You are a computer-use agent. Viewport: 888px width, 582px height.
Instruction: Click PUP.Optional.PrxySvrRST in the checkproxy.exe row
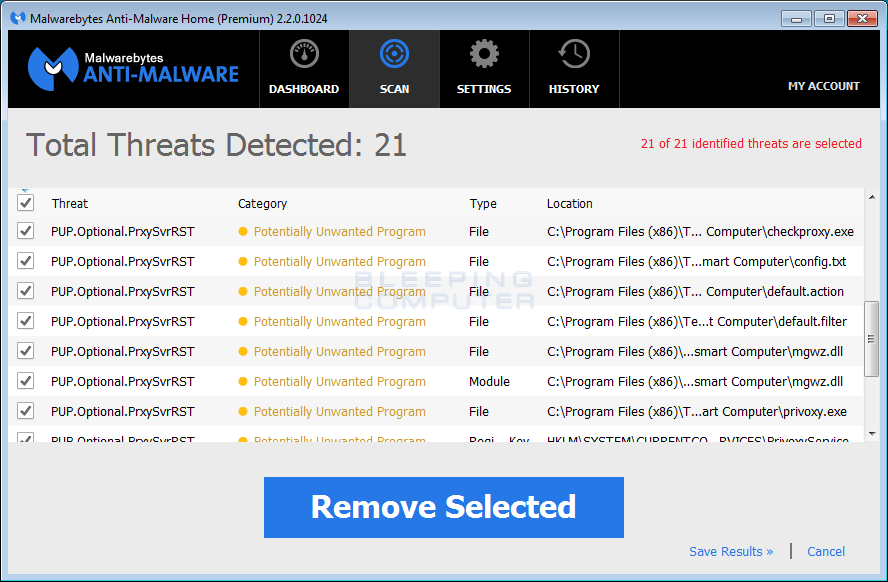tap(122, 232)
